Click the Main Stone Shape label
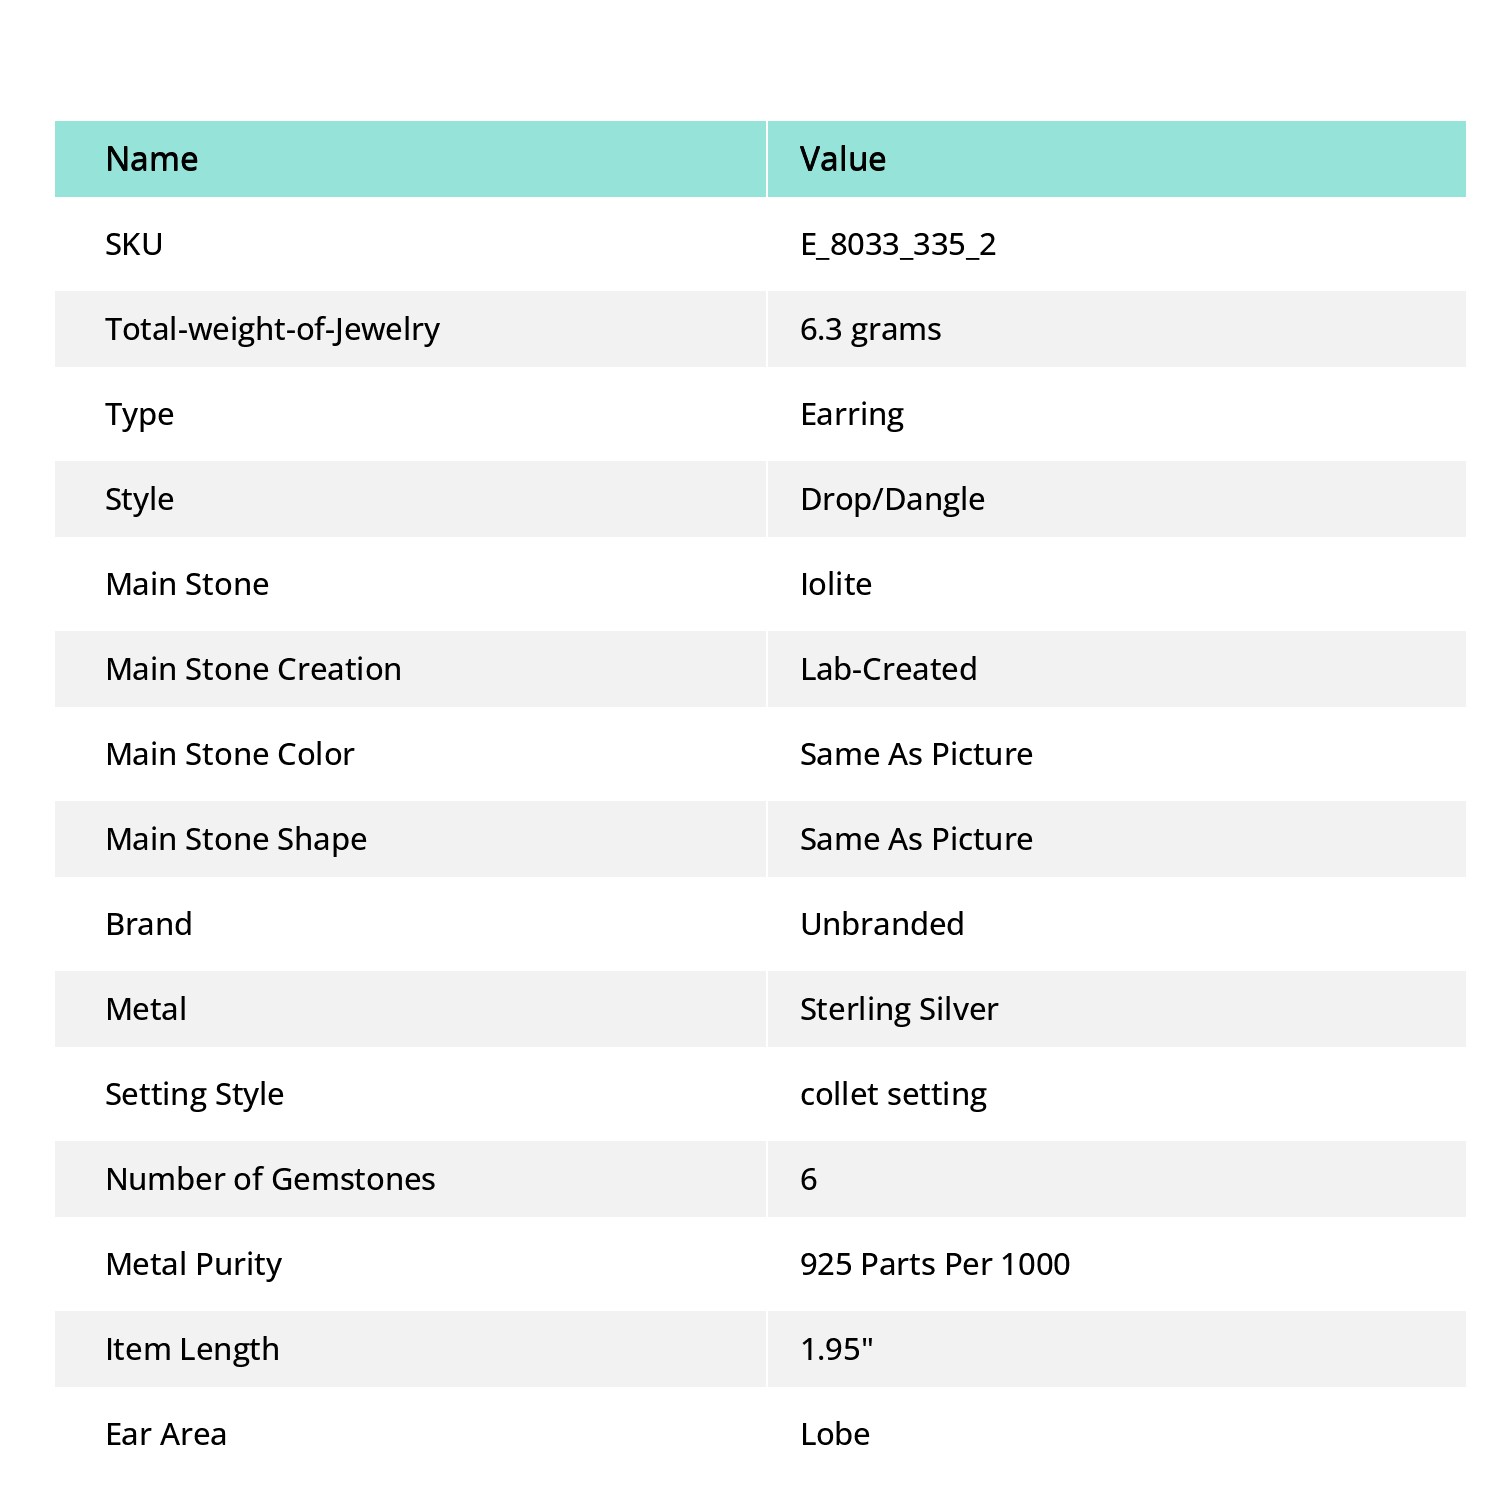1500x1500 pixels. [236, 839]
